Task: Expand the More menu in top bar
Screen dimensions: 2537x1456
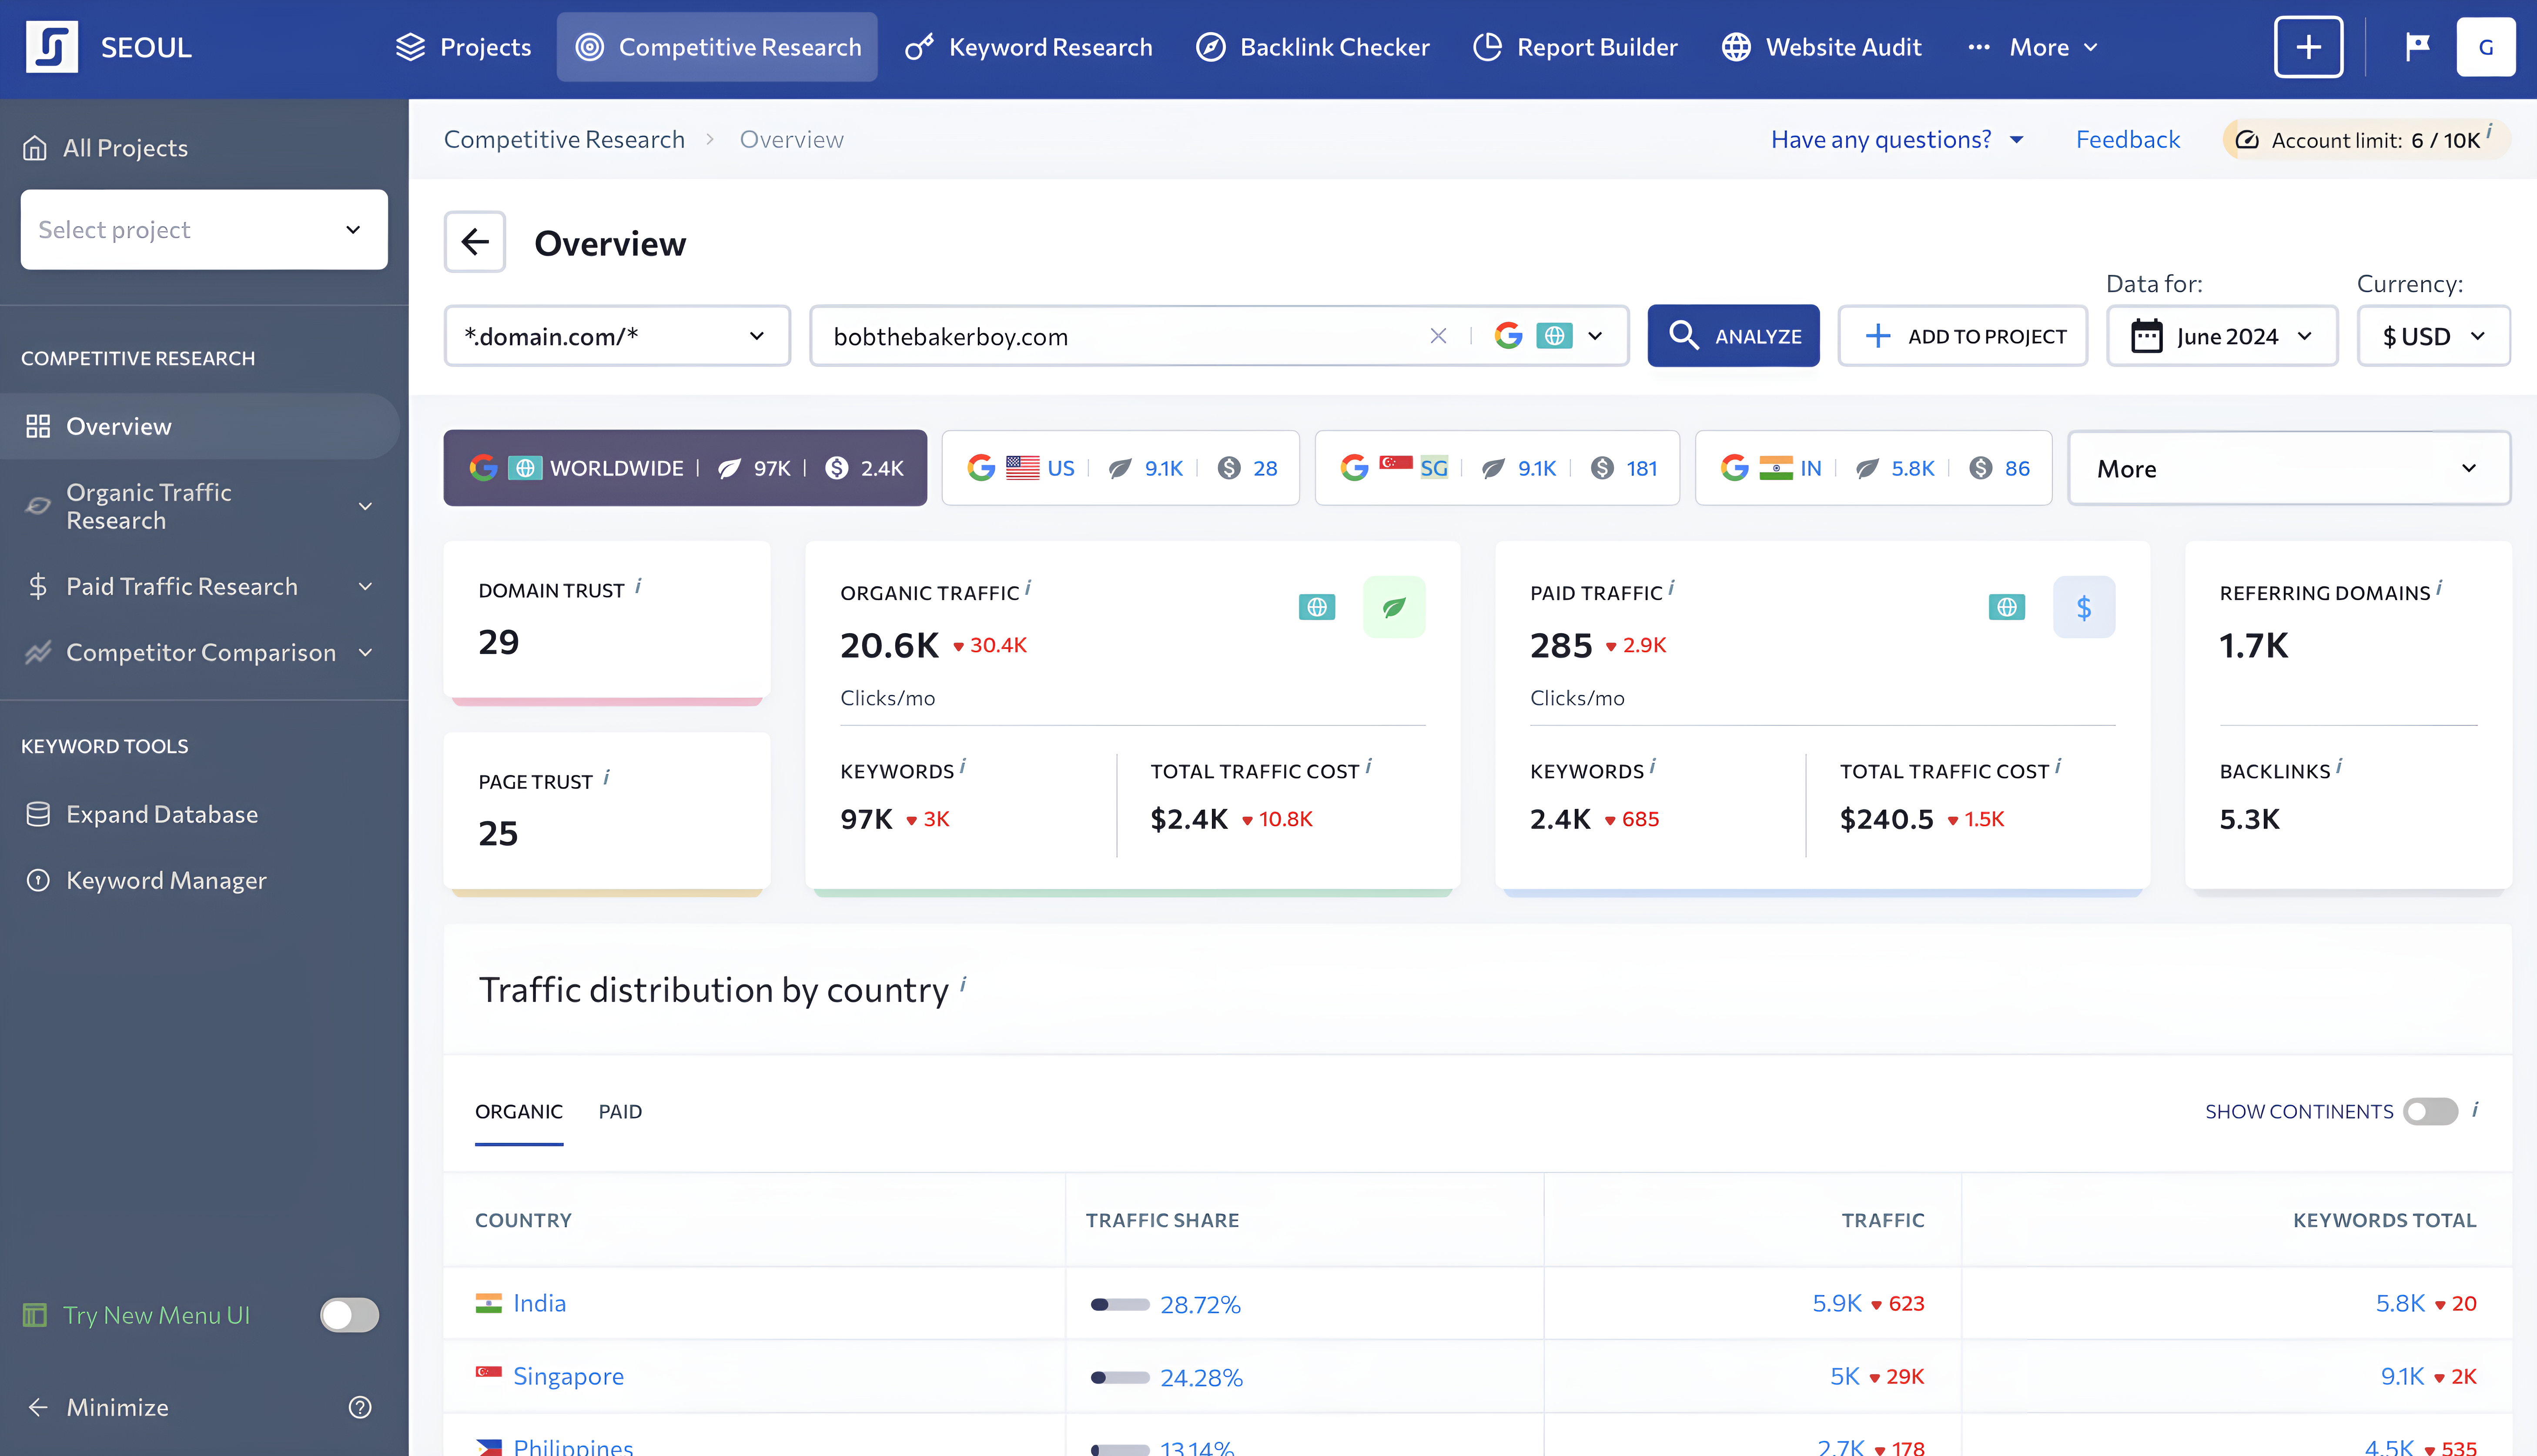Action: click(2032, 47)
